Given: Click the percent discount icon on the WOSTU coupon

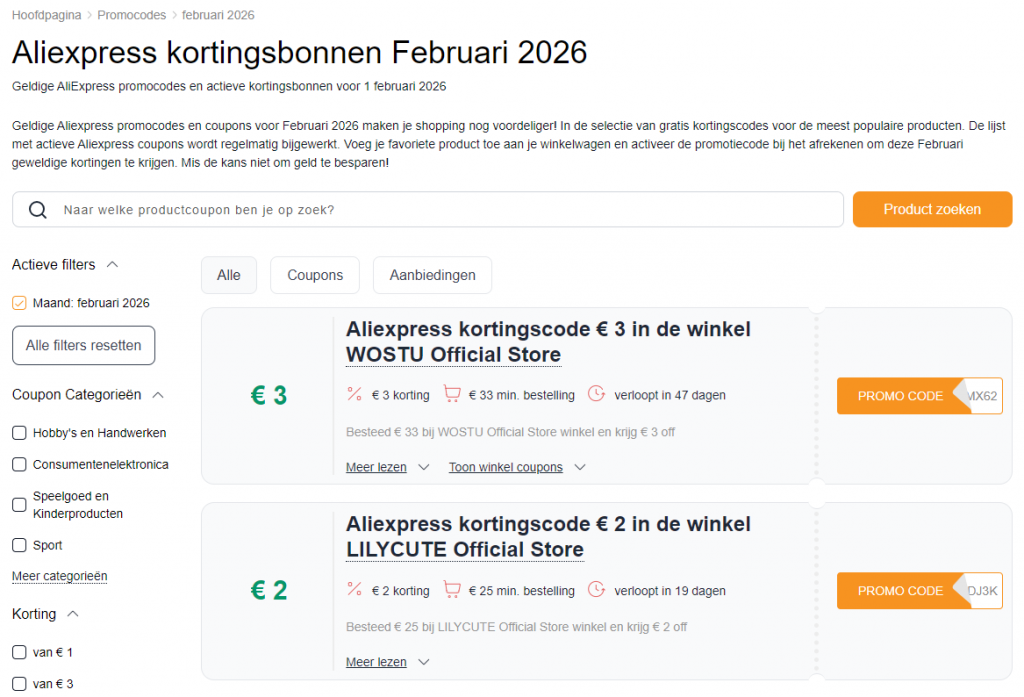Looking at the screenshot, I should [x=354, y=394].
